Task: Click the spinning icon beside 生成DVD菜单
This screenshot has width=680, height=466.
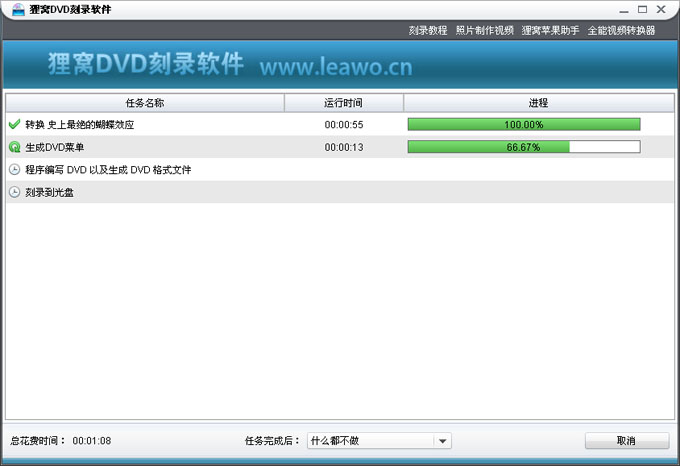Action: pyautogui.click(x=14, y=147)
